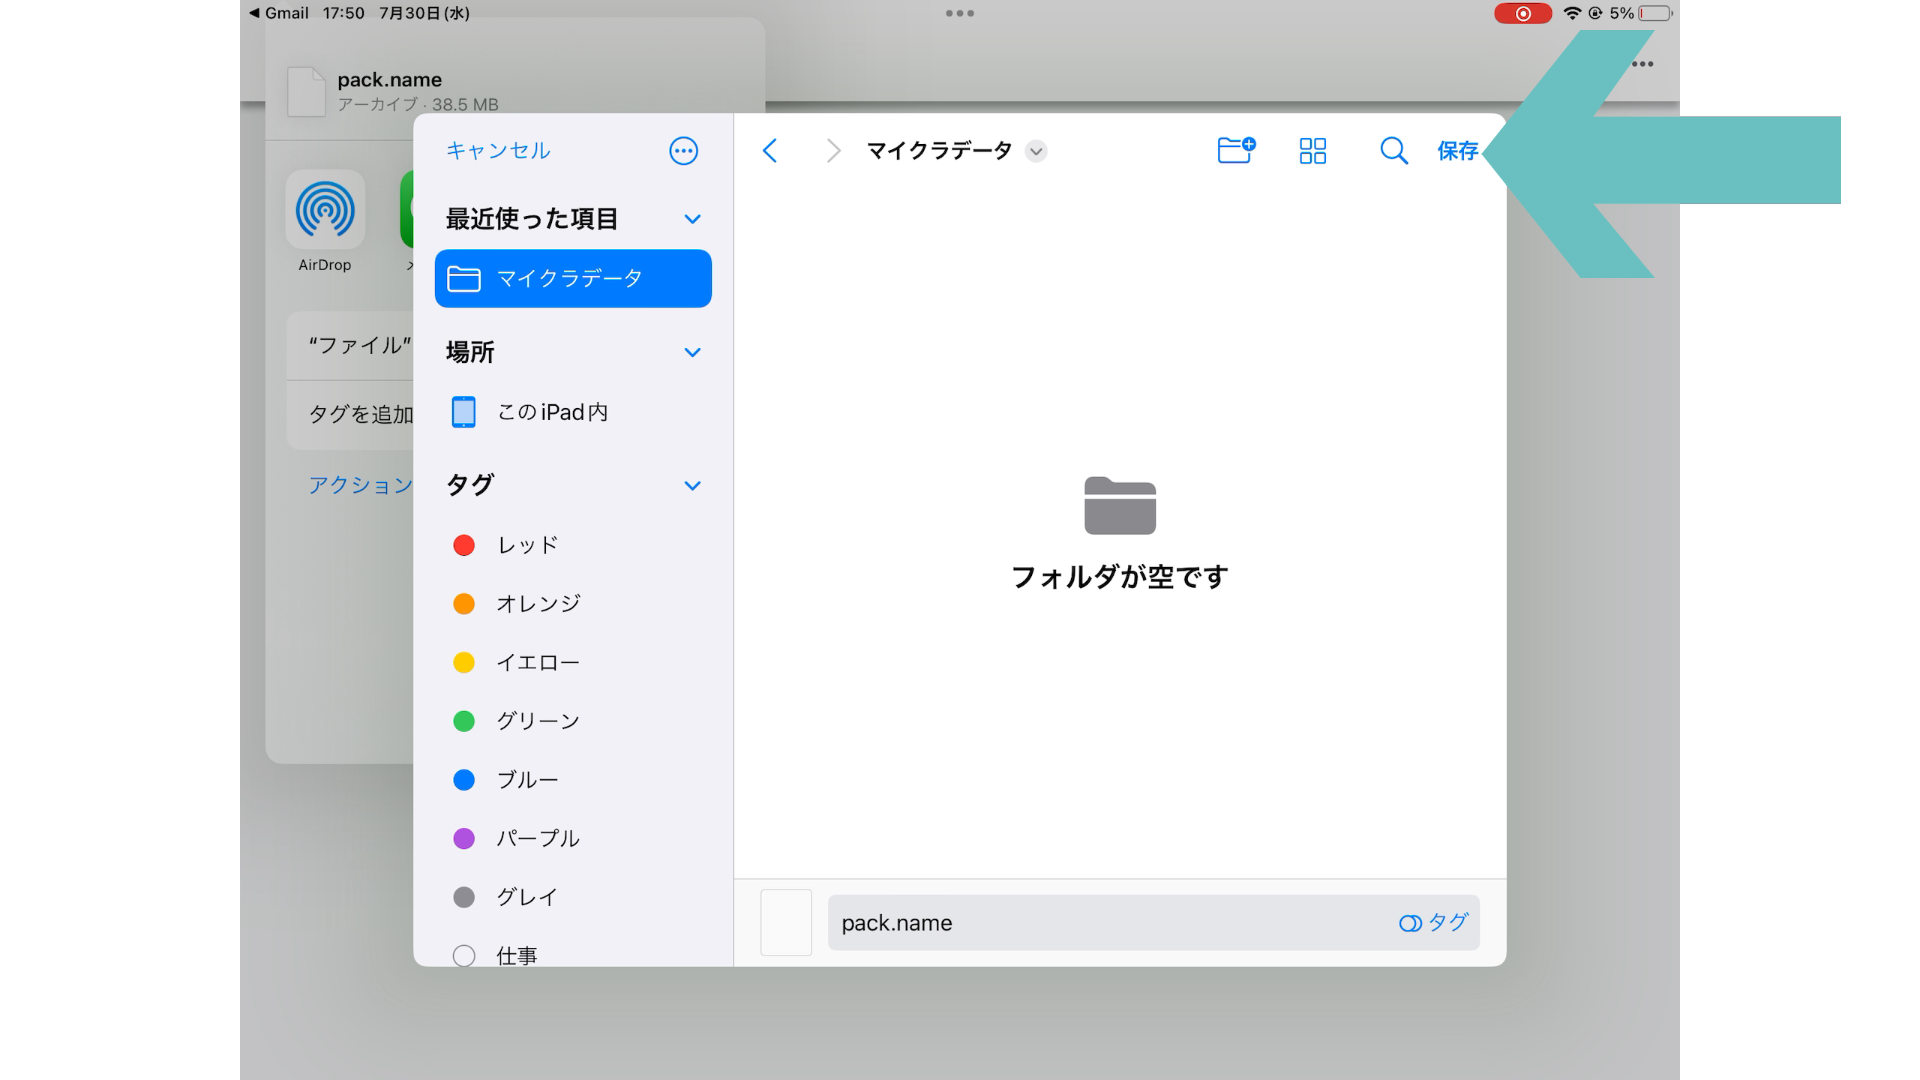Switch to grid view icon
Image resolution: width=1920 pixels, height=1080 pixels.
pyautogui.click(x=1312, y=151)
